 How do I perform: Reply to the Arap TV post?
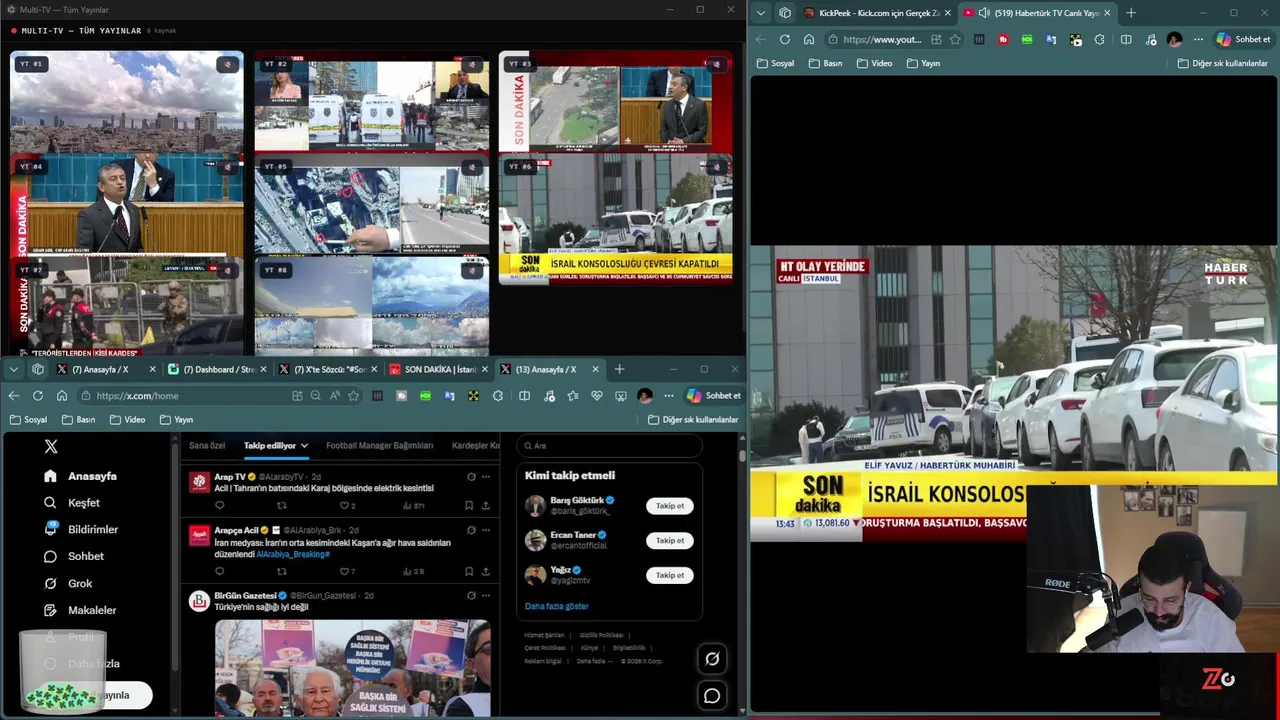pos(220,506)
